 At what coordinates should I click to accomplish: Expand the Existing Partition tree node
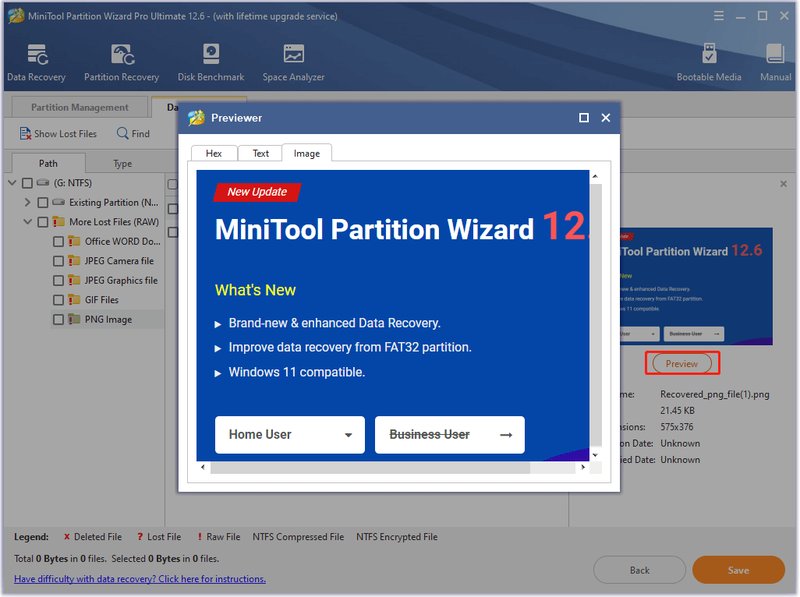[28, 203]
